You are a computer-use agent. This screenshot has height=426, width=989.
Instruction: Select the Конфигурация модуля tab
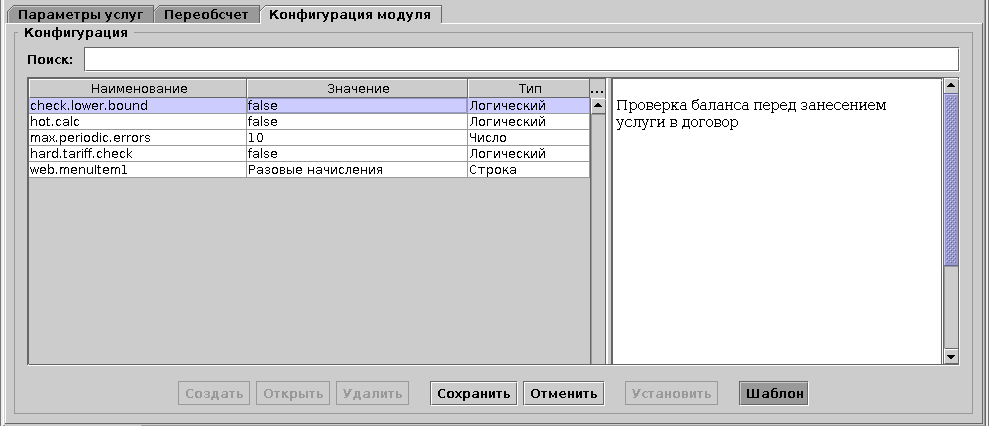click(x=350, y=15)
